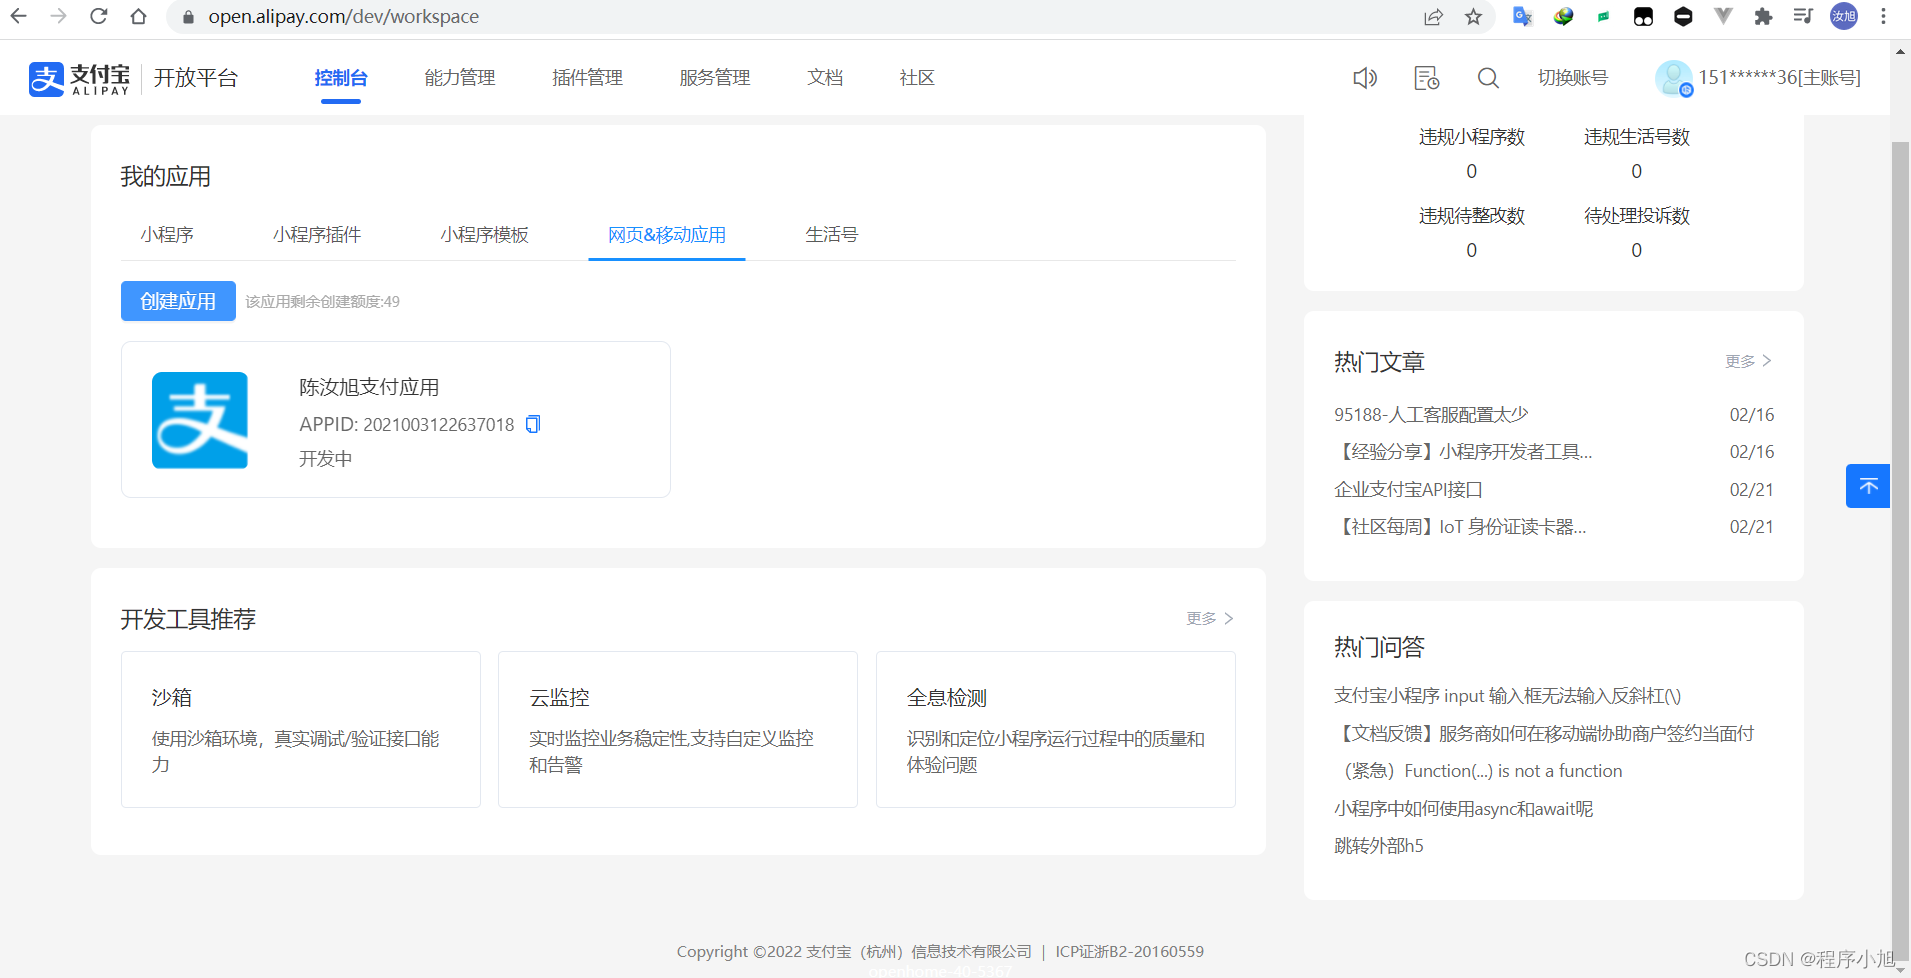The image size is (1911, 978).
Task: Click the ICP证浙B2-20160559 footer text
Action: click(1129, 951)
